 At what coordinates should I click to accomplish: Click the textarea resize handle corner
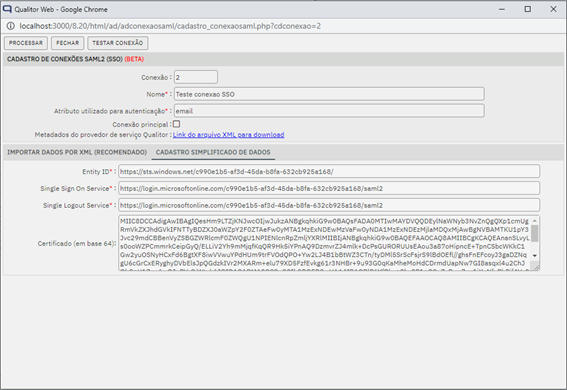(x=536, y=267)
